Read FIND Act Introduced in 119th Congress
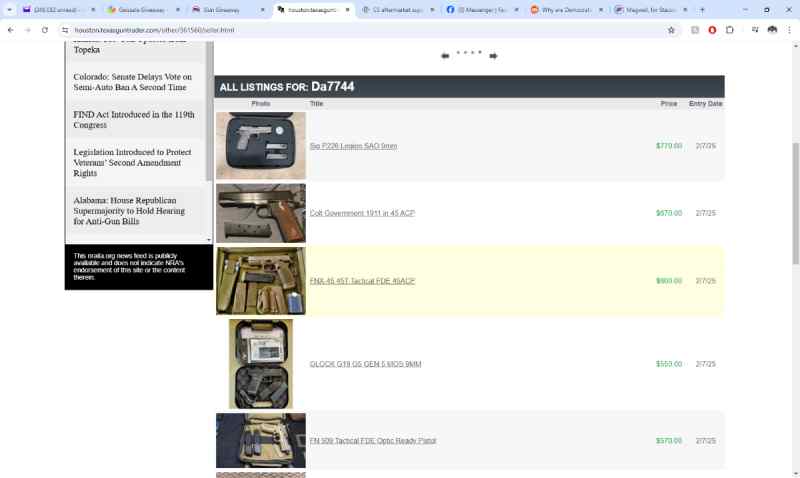This screenshot has width=800, height=478. tap(134, 120)
